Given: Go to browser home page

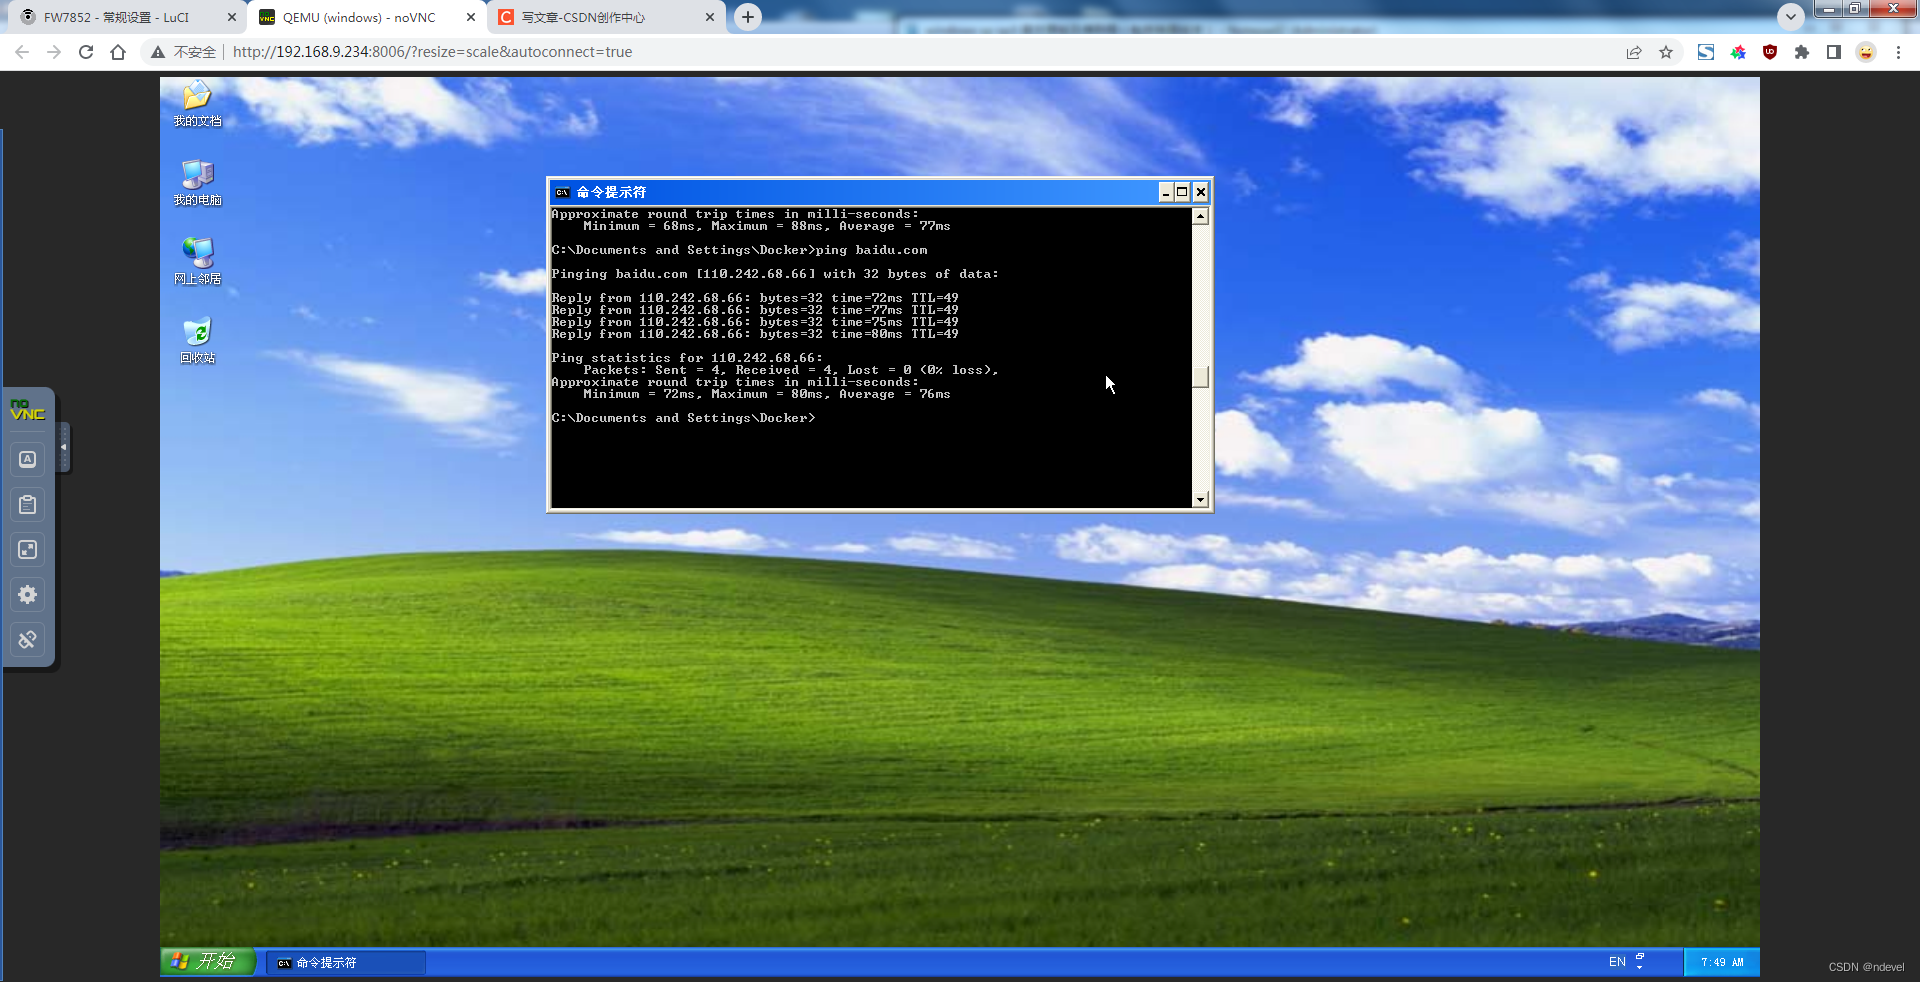Looking at the screenshot, I should point(118,52).
